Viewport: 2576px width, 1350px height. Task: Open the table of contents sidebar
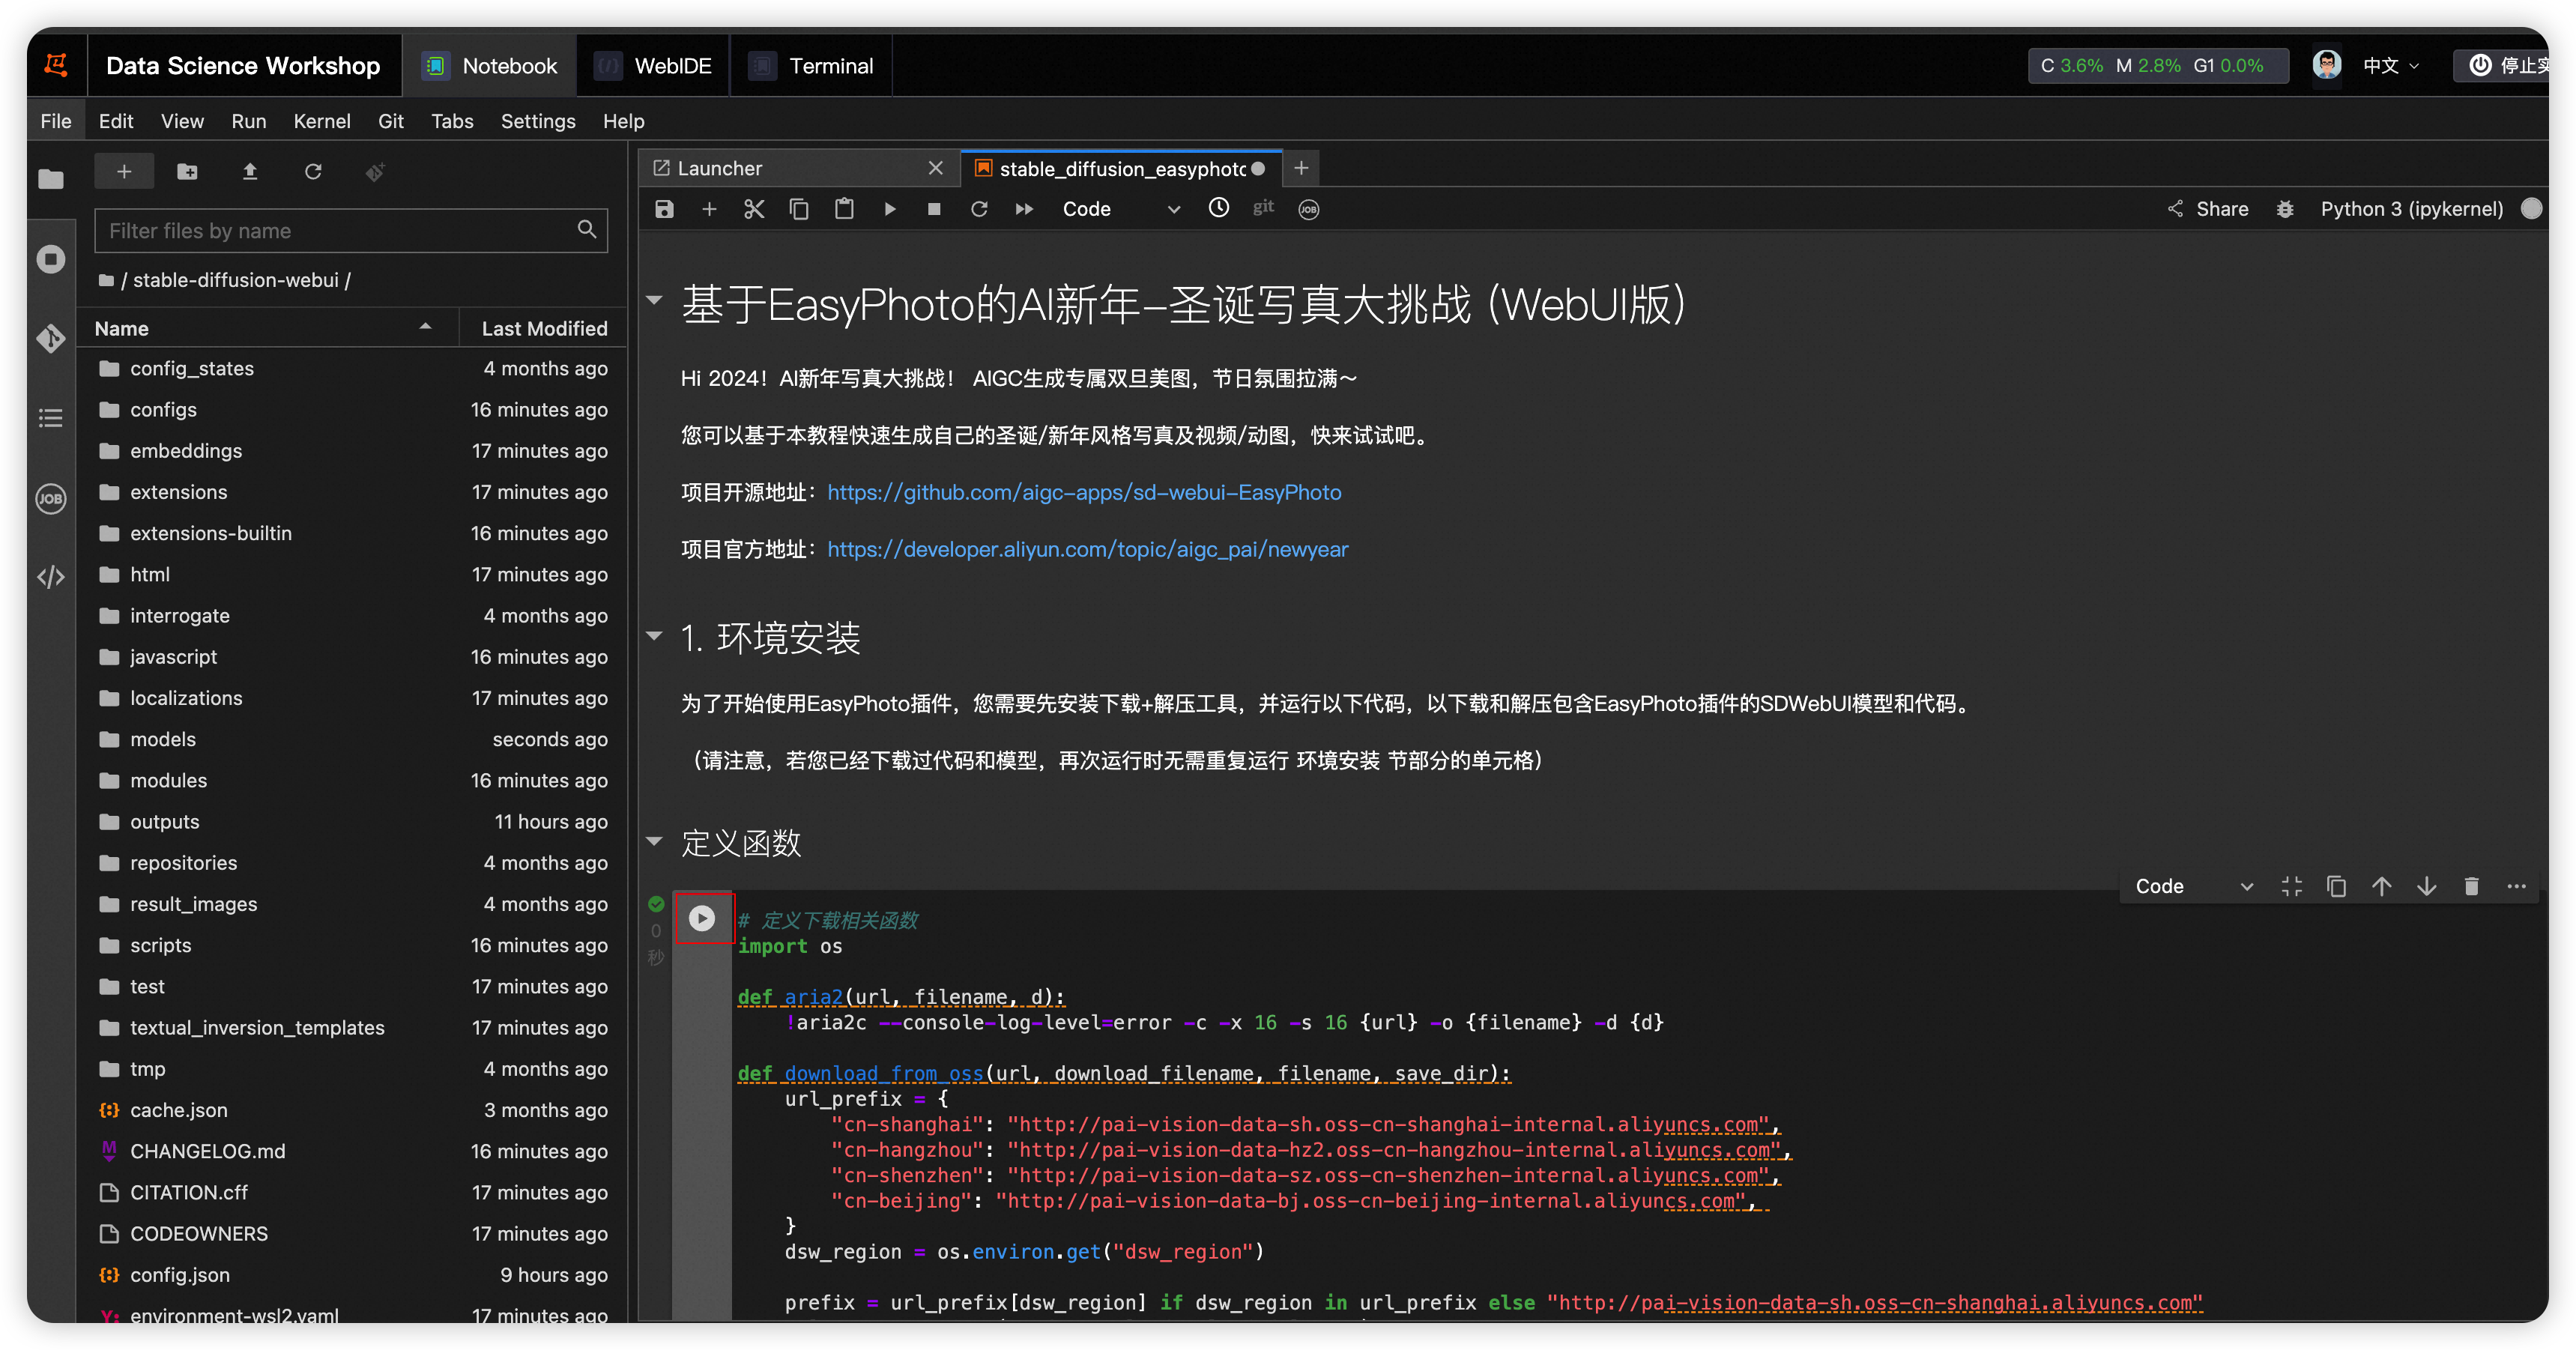(51, 418)
